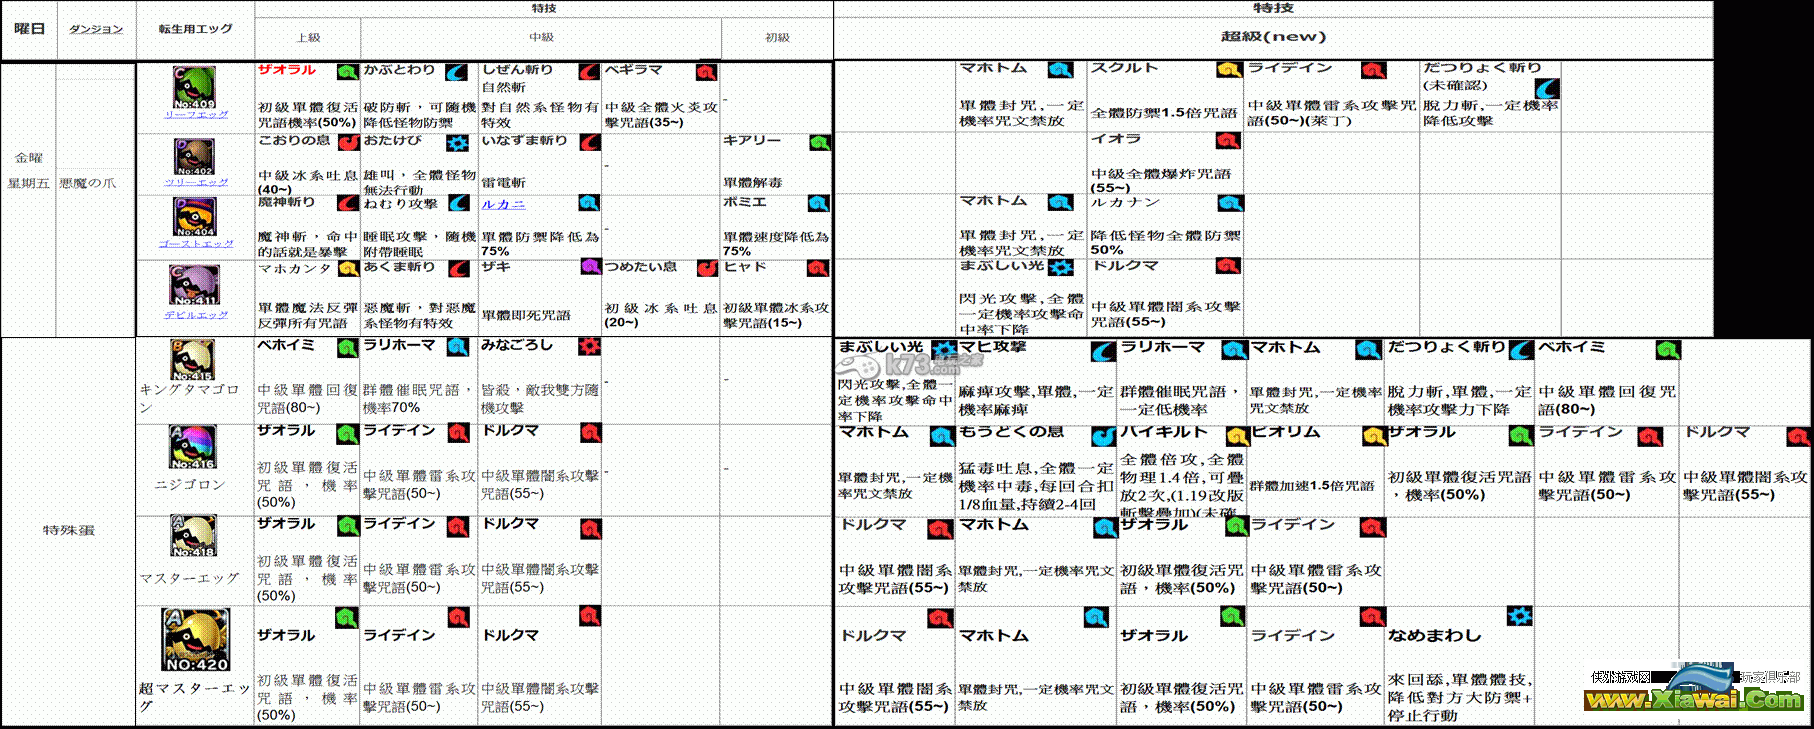Click the yellow icon next to スクルト
Image resolution: width=1814 pixels, height=729 pixels.
tap(1229, 70)
